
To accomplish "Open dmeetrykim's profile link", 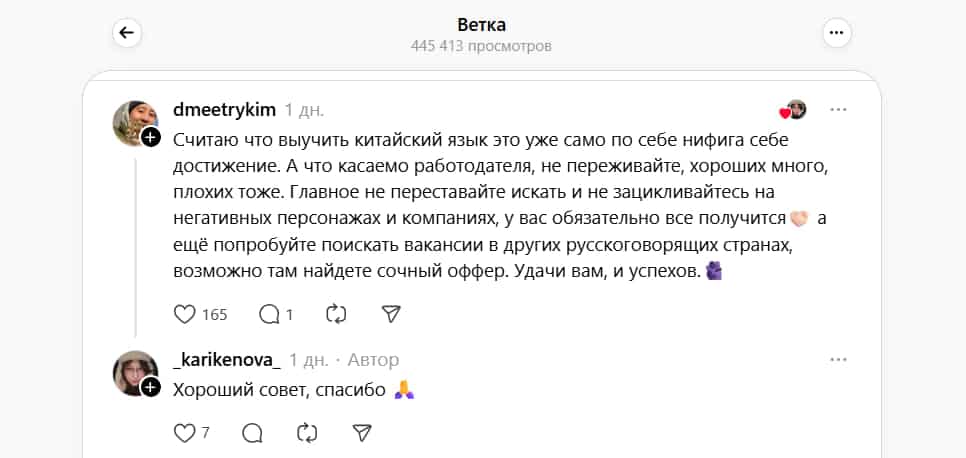I will click(x=224, y=110).
